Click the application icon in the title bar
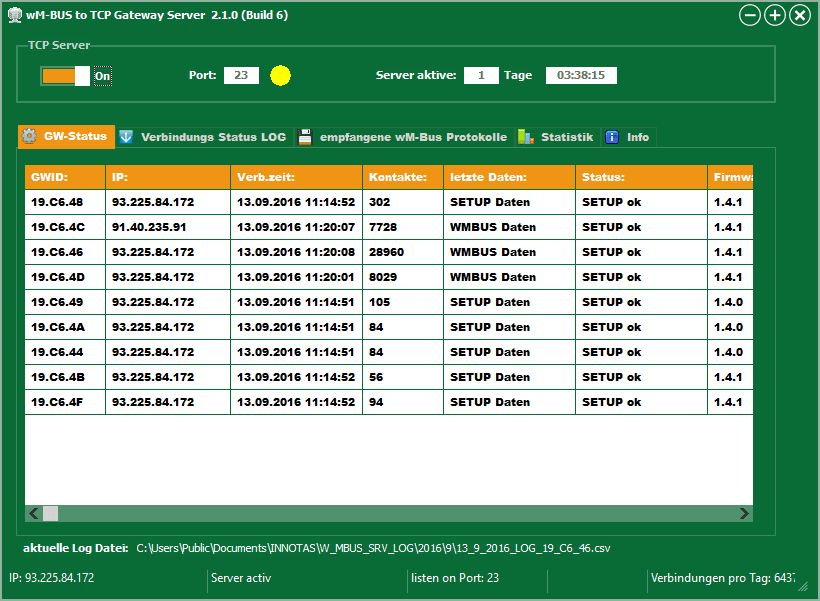 point(14,15)
